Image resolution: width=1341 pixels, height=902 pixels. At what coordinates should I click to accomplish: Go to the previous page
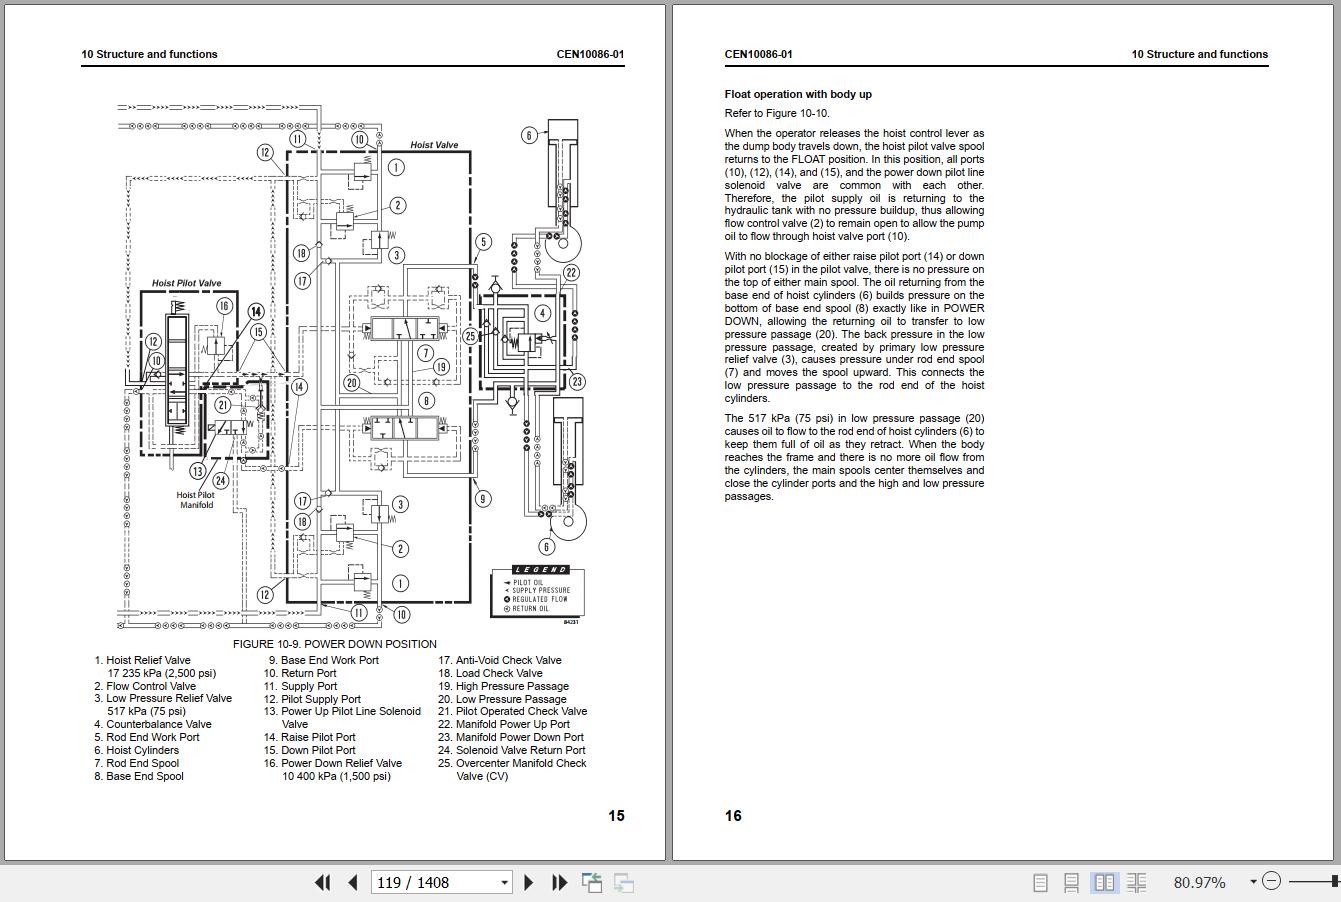tap(353, 882)
